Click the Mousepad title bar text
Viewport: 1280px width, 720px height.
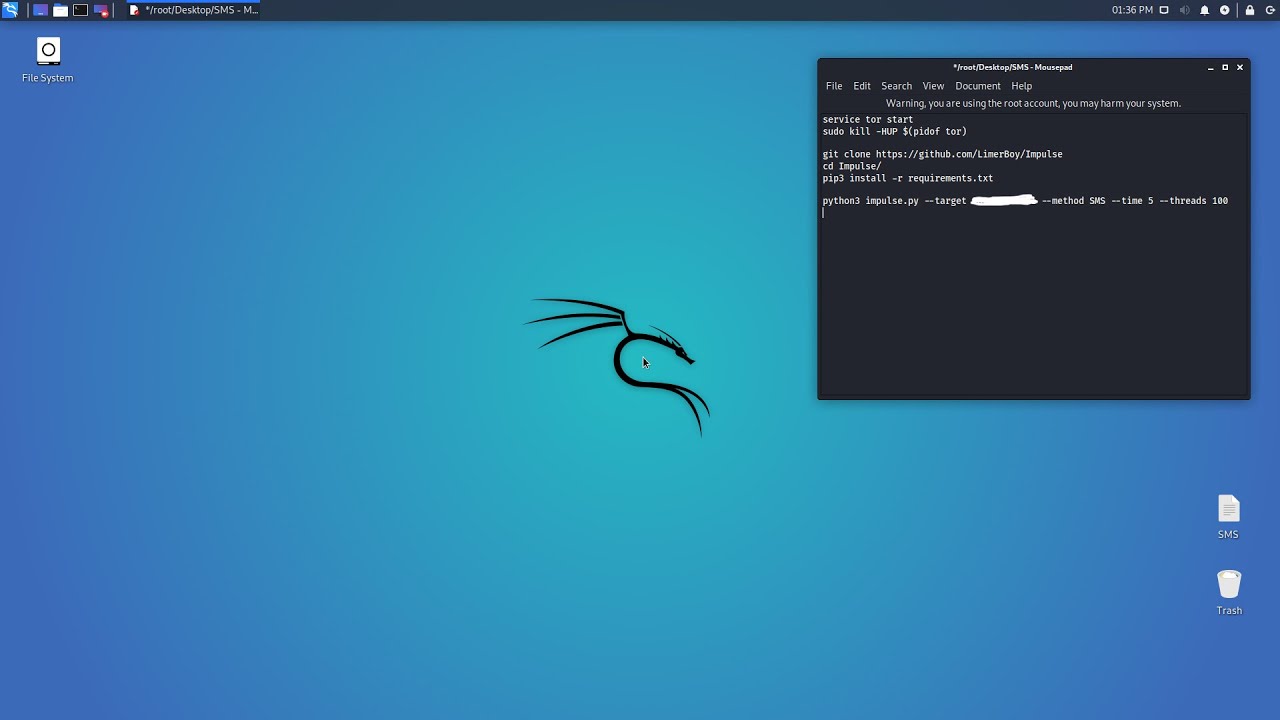[x=1012, y=67]
